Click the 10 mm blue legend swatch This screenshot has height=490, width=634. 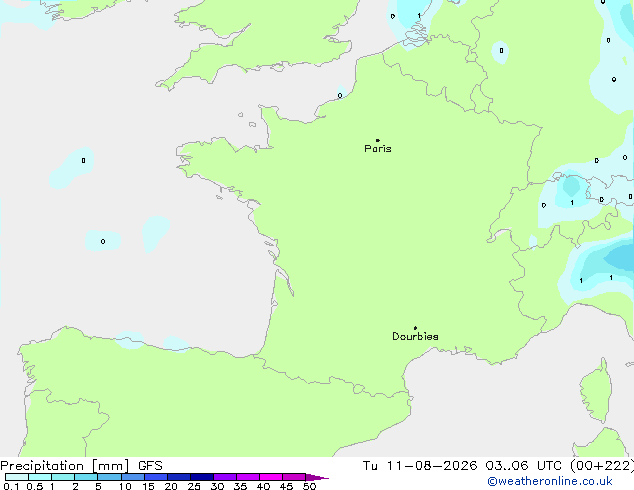point(133,477)
